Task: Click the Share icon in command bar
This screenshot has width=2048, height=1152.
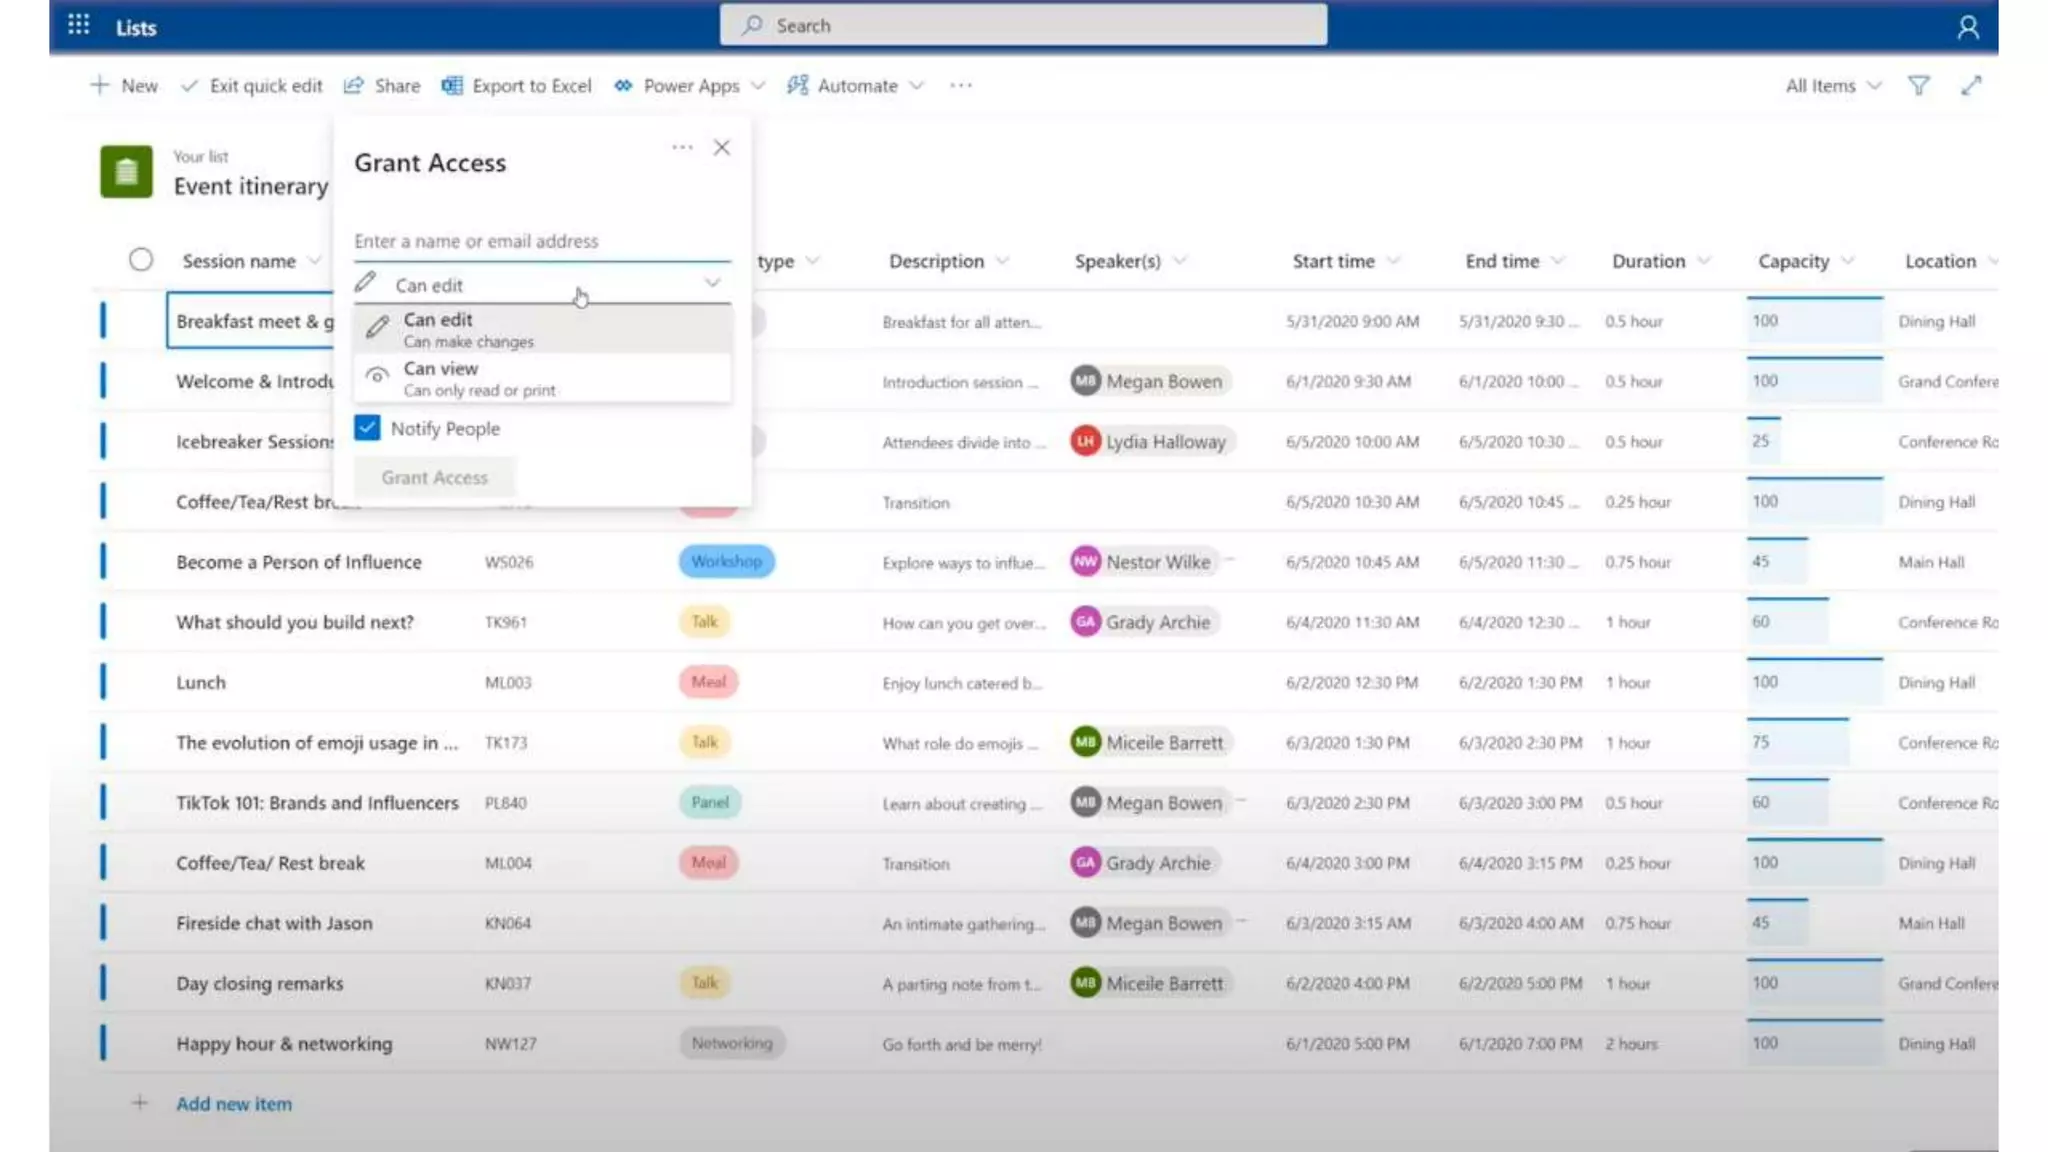Action: (353, 86)
